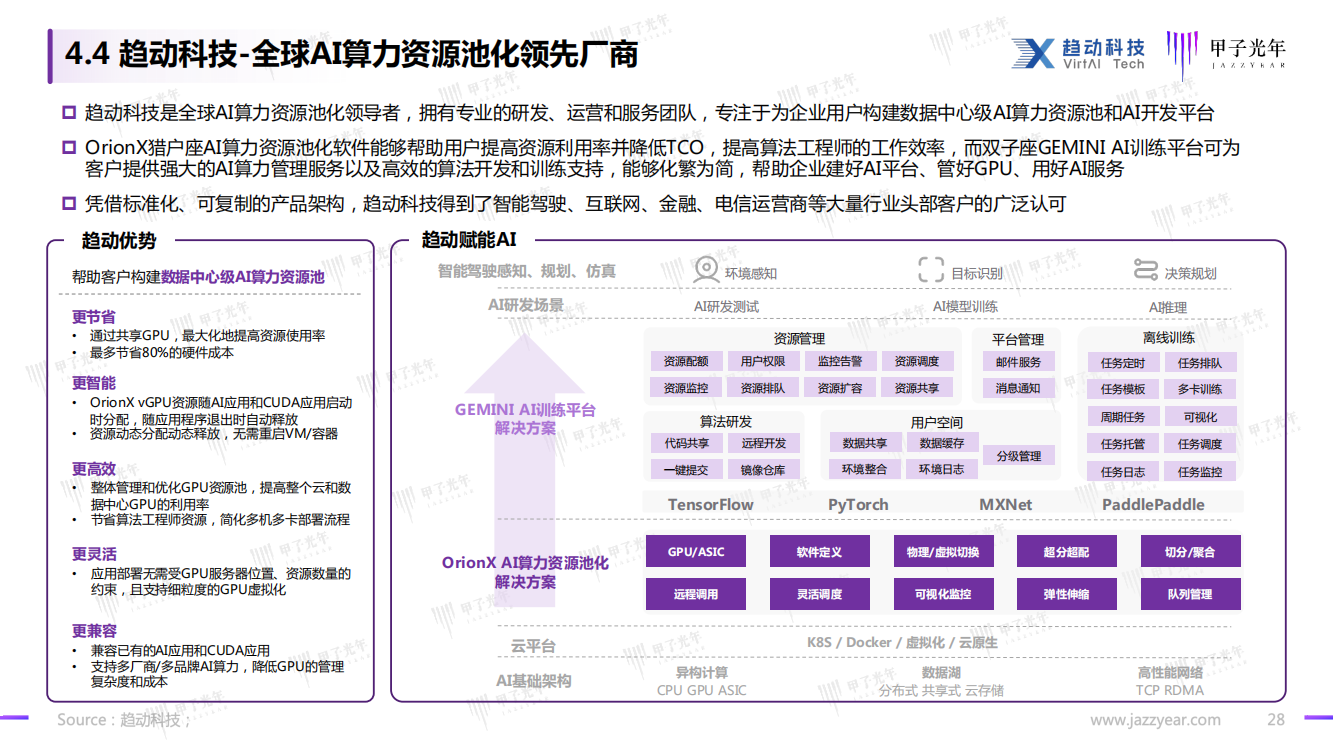
Task: Click the 代码共享 box
Action: [x=686, y=443]
